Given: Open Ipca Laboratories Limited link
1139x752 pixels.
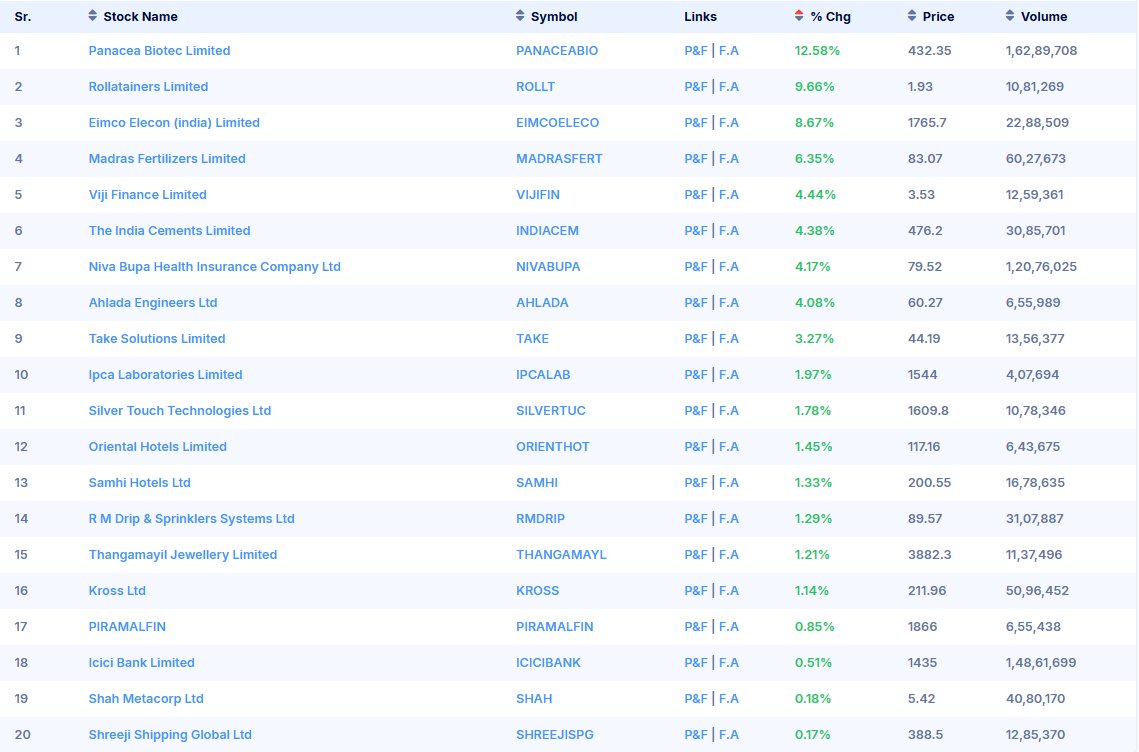Looking at the screenshot, I should click(166, 375).
